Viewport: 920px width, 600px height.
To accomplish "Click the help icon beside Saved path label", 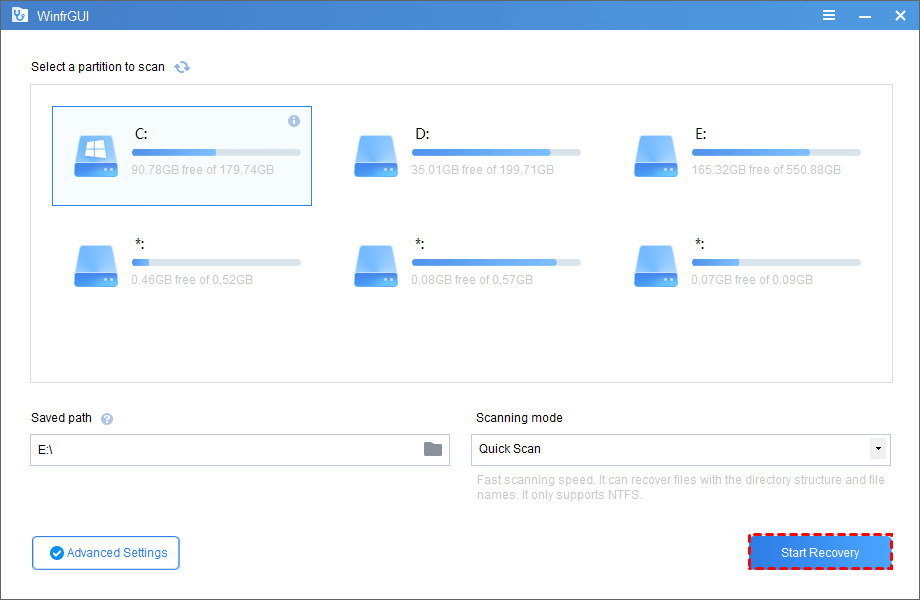I will click(106, 418).
